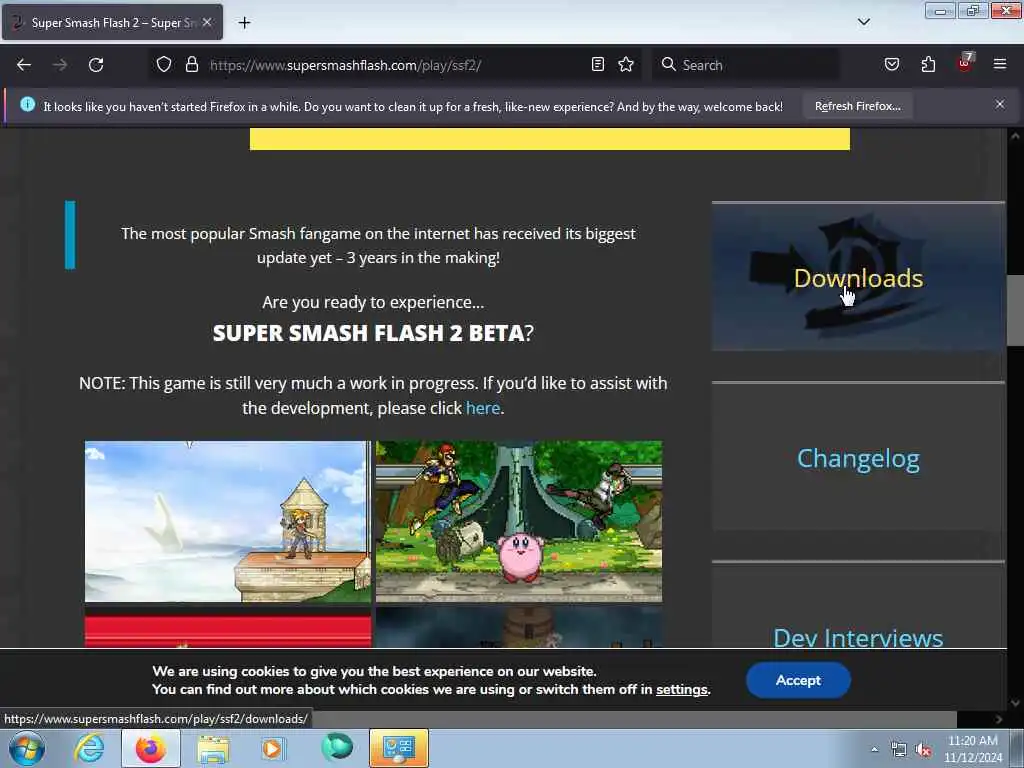The width and height of the screenshot is (1024, 768).
Task: Open the uBlock extension red badge icon
Action: (965, 63)
